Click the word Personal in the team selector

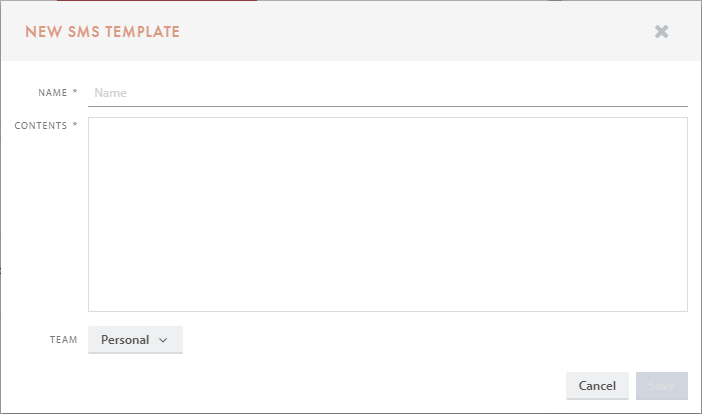coord(124,340)
